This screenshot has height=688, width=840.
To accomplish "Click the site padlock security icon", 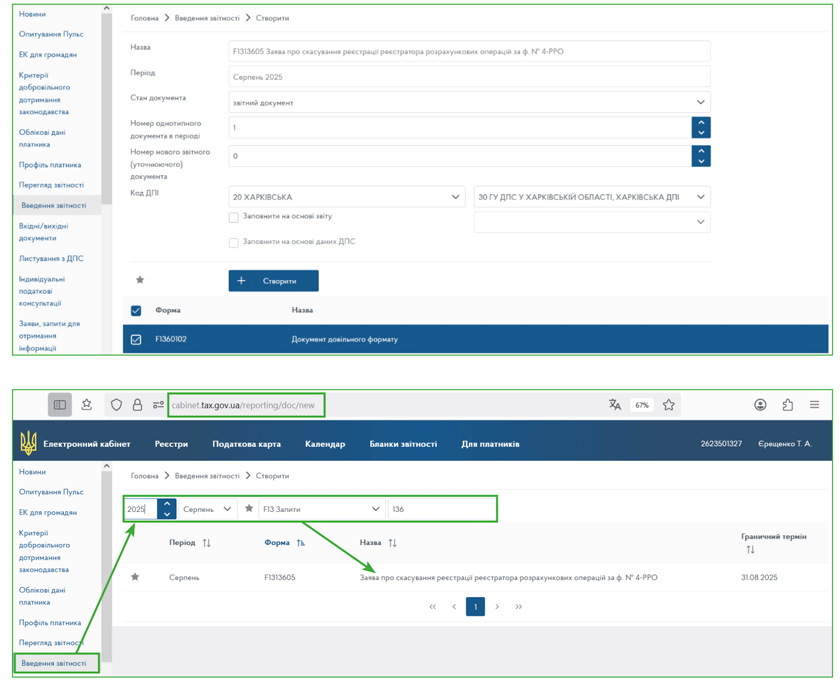I will 137,405.
